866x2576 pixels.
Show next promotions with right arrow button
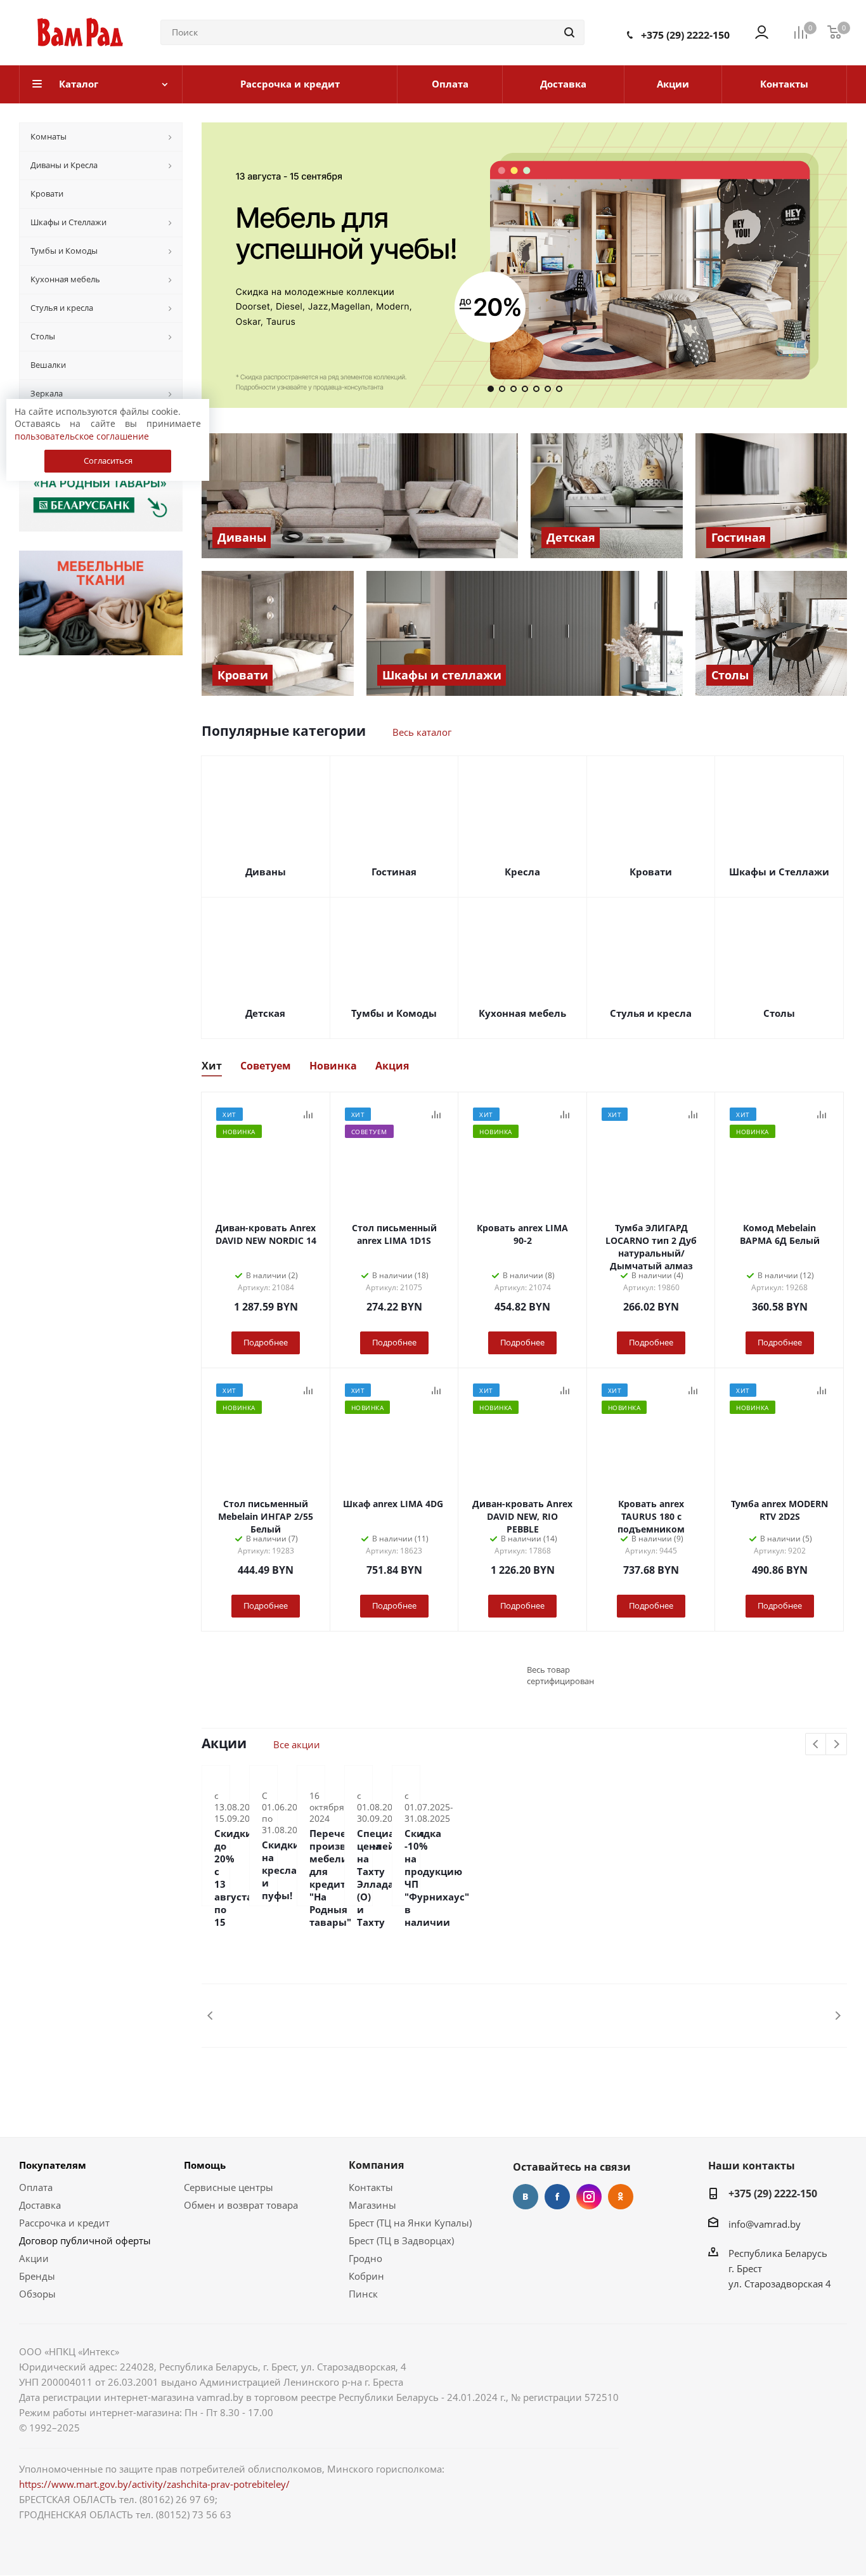[837, 1744]
